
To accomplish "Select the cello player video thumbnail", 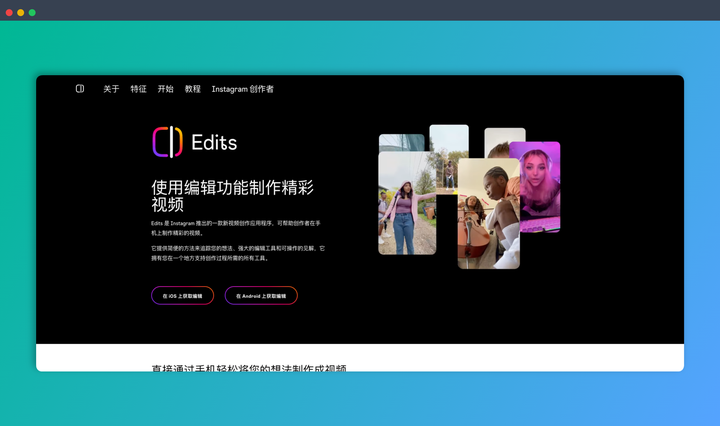I will [489, 213].
